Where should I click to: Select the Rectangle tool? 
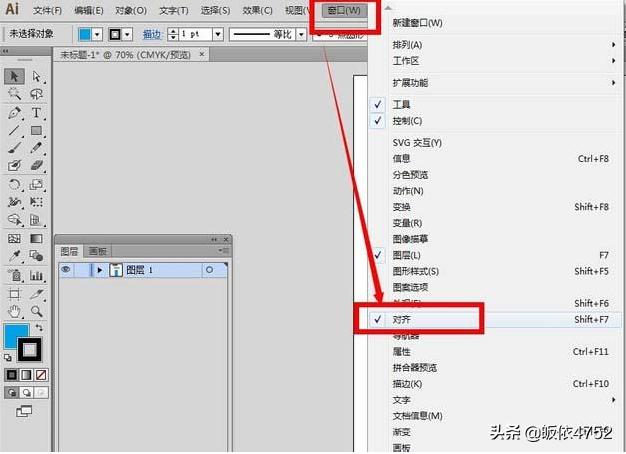click(x=37, y=130)
